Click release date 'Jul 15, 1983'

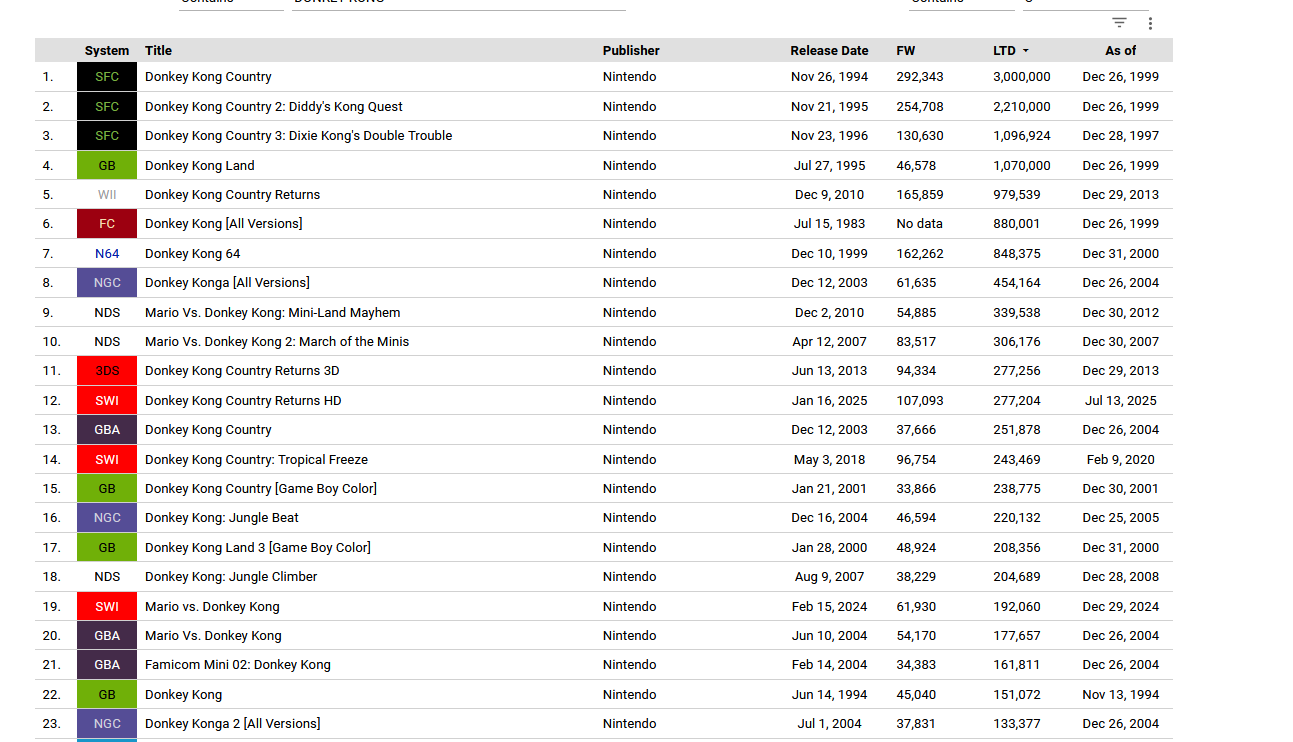(x=830, y=224)
